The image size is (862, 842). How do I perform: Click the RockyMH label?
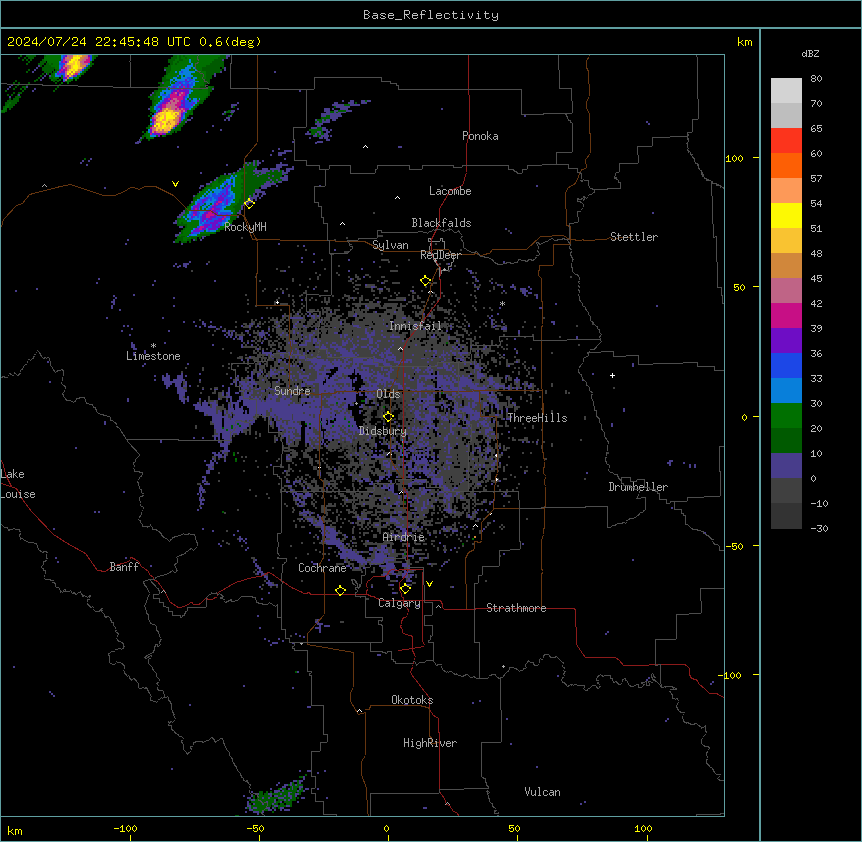coord(245,227)
